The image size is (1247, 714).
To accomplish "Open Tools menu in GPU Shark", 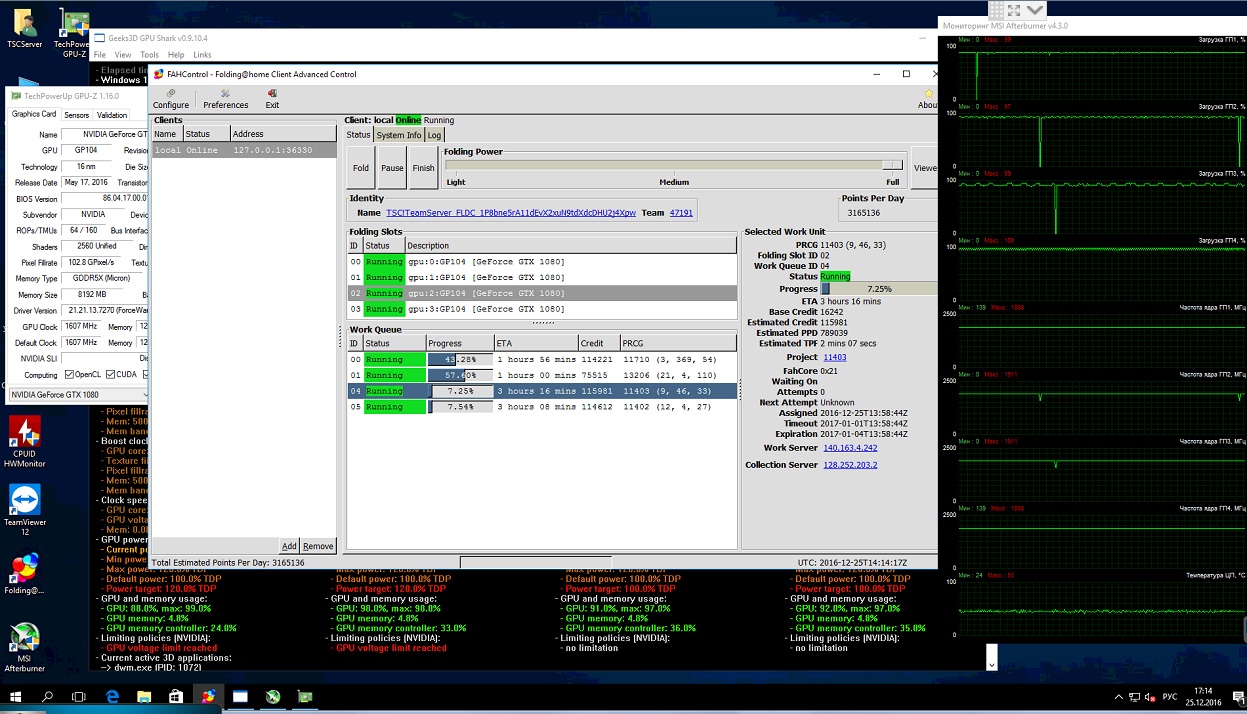I will [x=149, y=55].
